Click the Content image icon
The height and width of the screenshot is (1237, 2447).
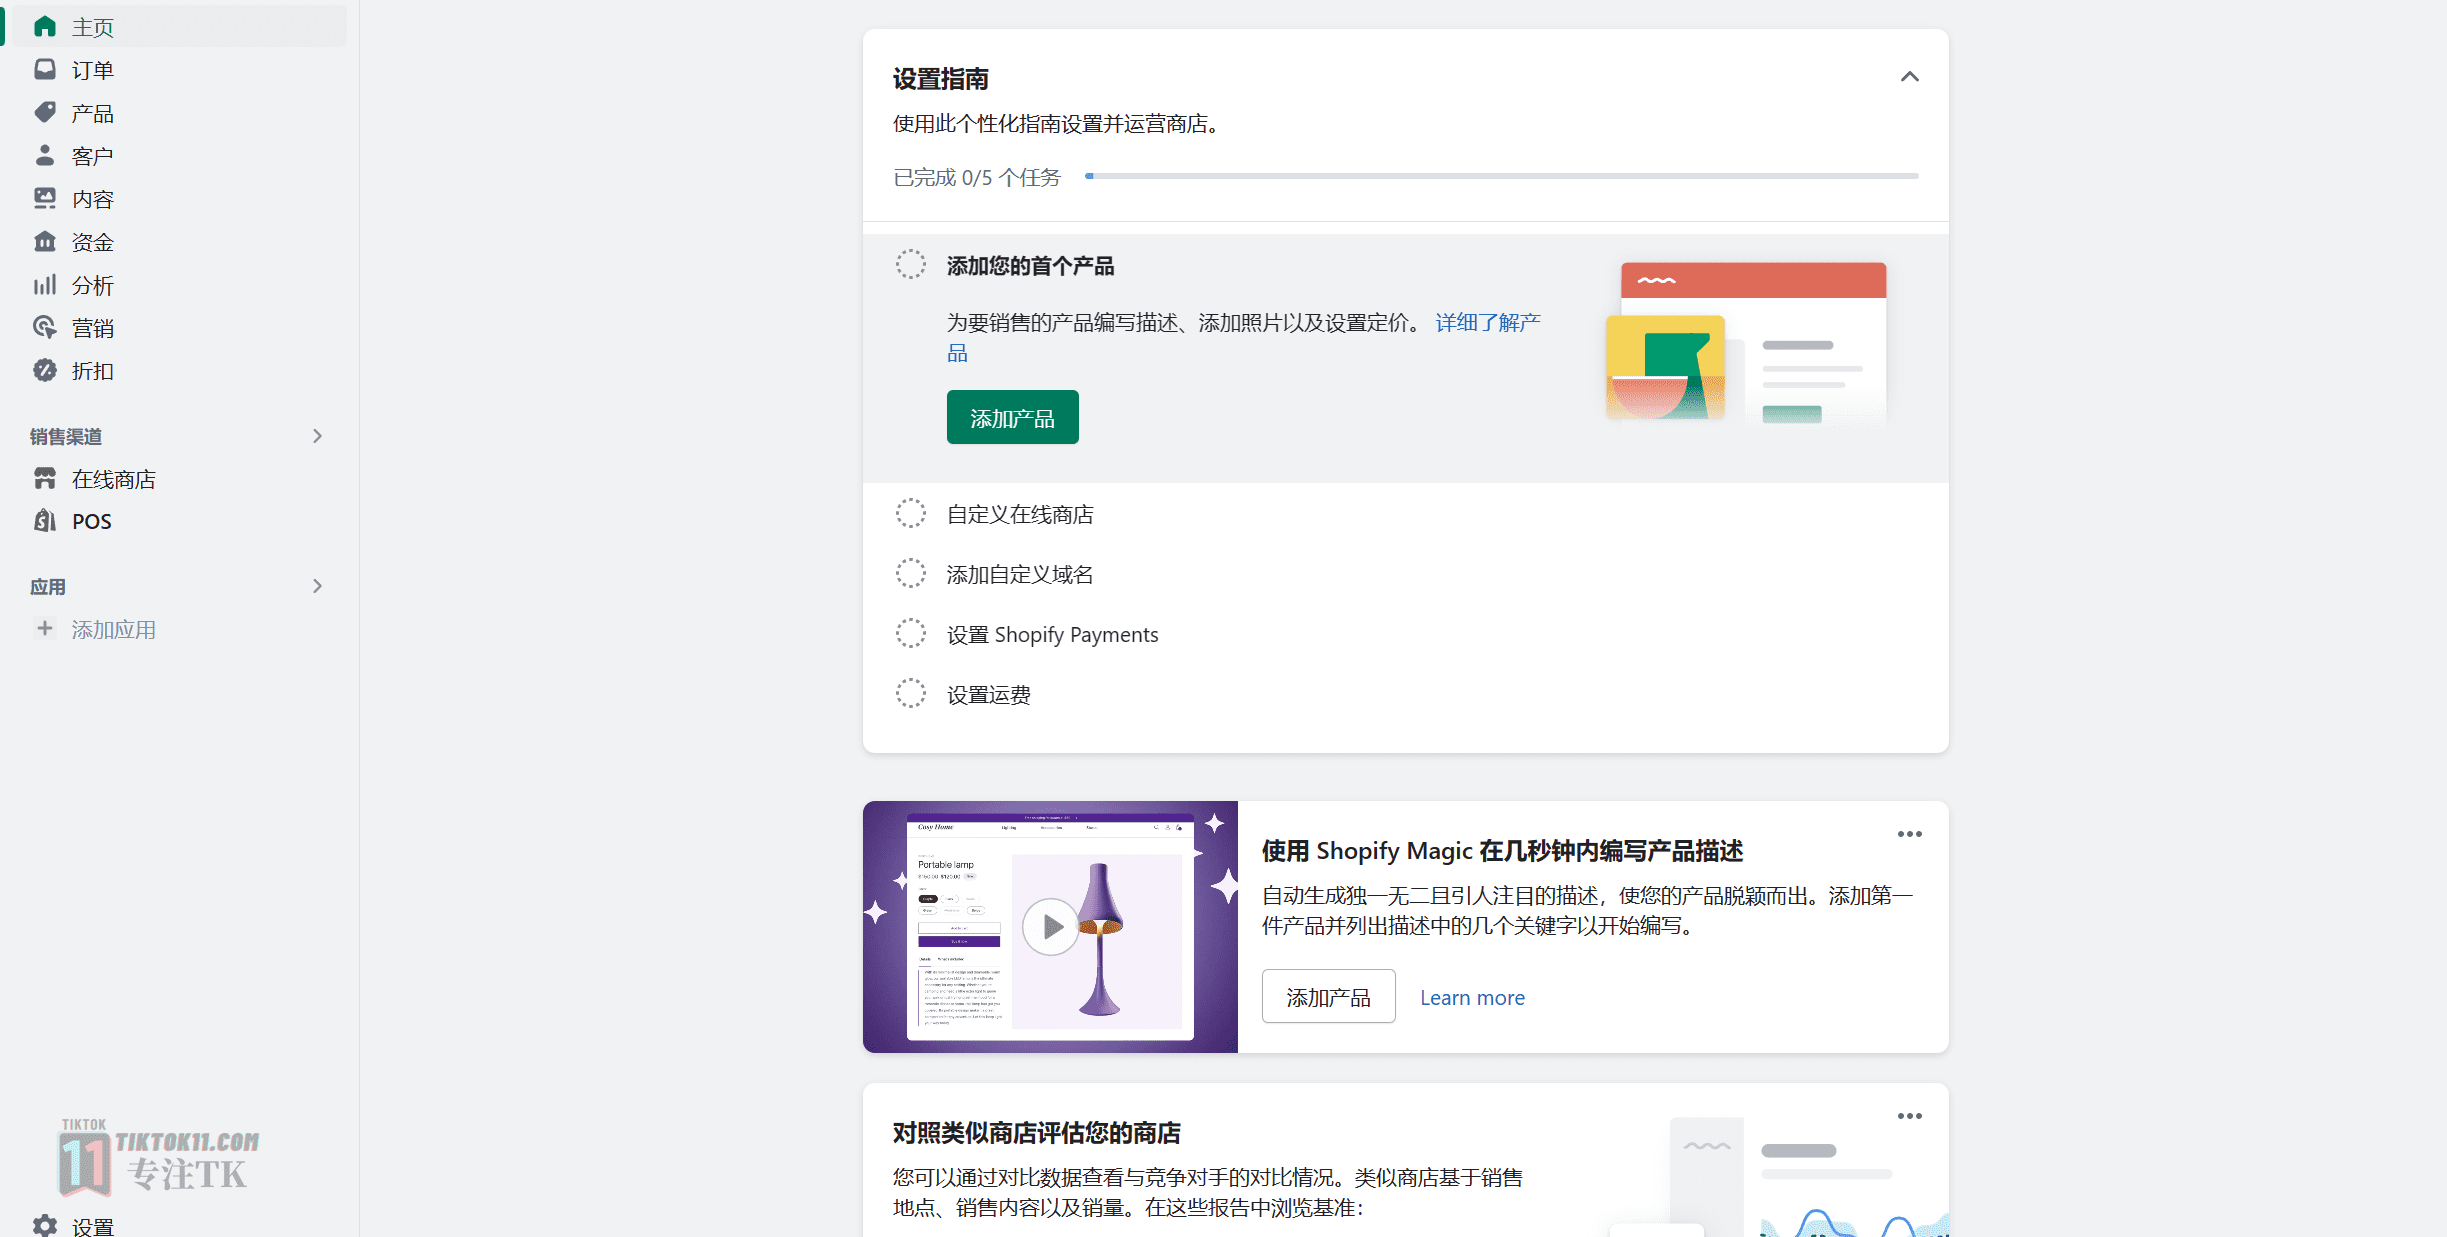coord(45,198)
